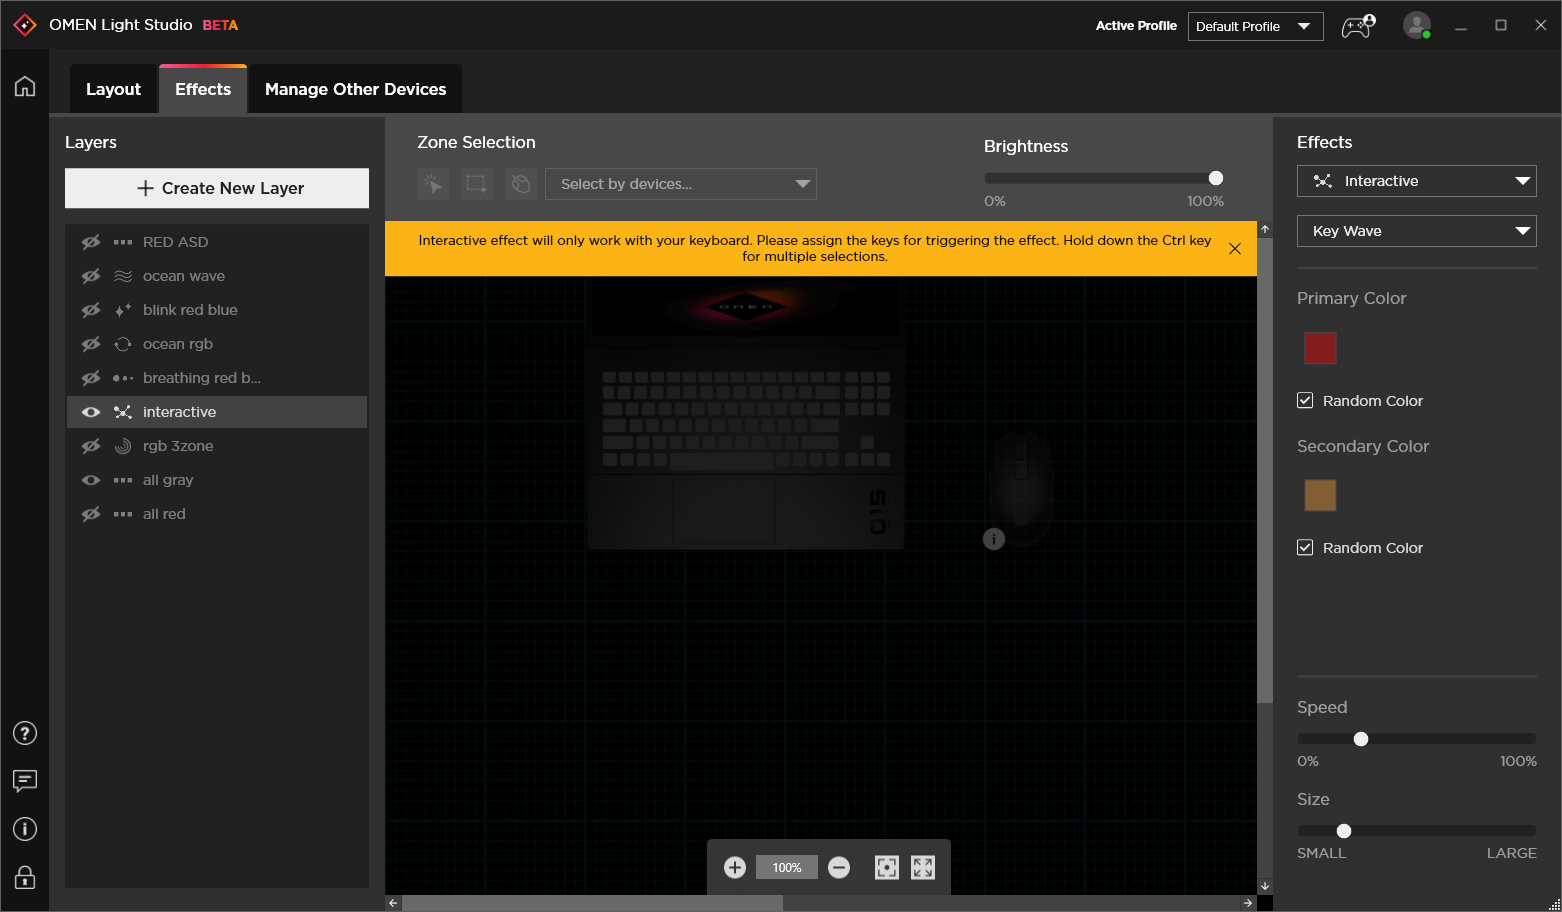Zoom in on the device canvas
The width and height of the screenshot is (1562, 912).
point(735,867)
